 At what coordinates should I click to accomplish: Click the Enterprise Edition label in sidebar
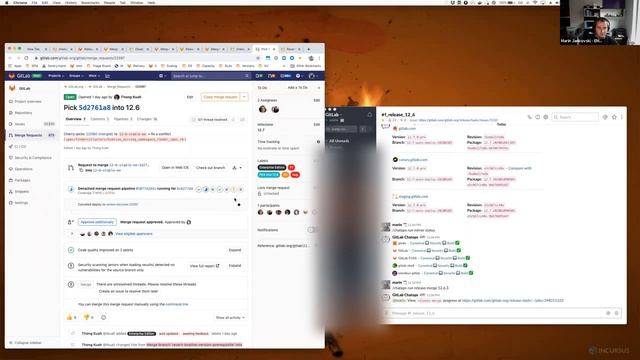[x=272, y=167]
